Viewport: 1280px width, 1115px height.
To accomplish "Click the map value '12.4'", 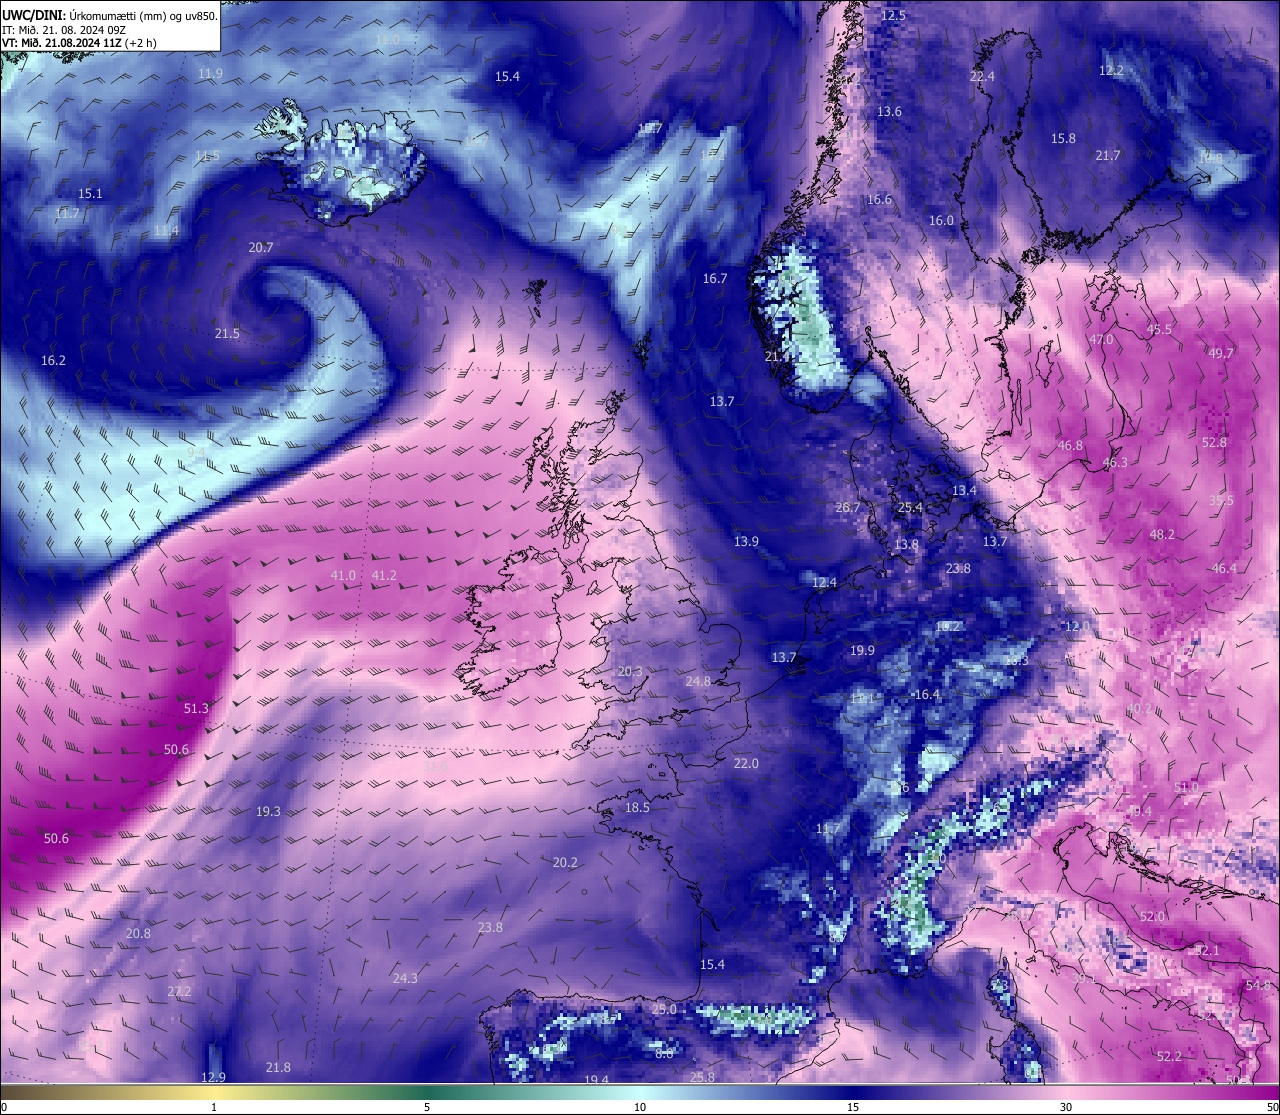I will pyautogui.click(x=824, y=583).
